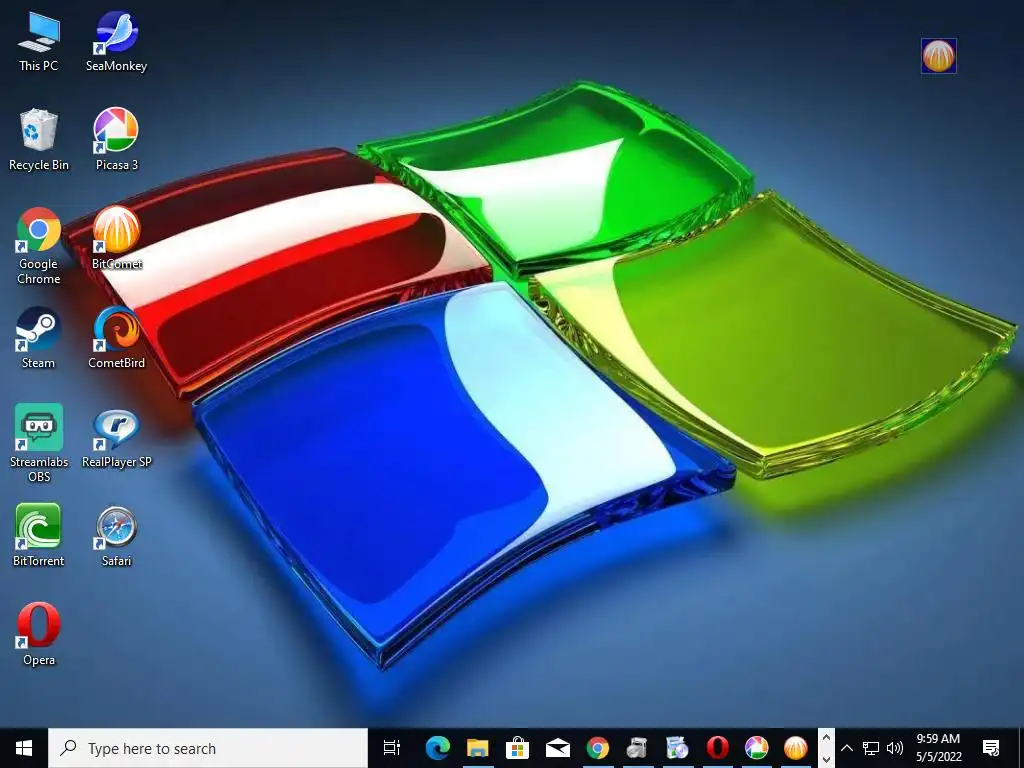
Task: Select the This PC desktop icon
Action: pyautogui.click(x=39, y=42)
